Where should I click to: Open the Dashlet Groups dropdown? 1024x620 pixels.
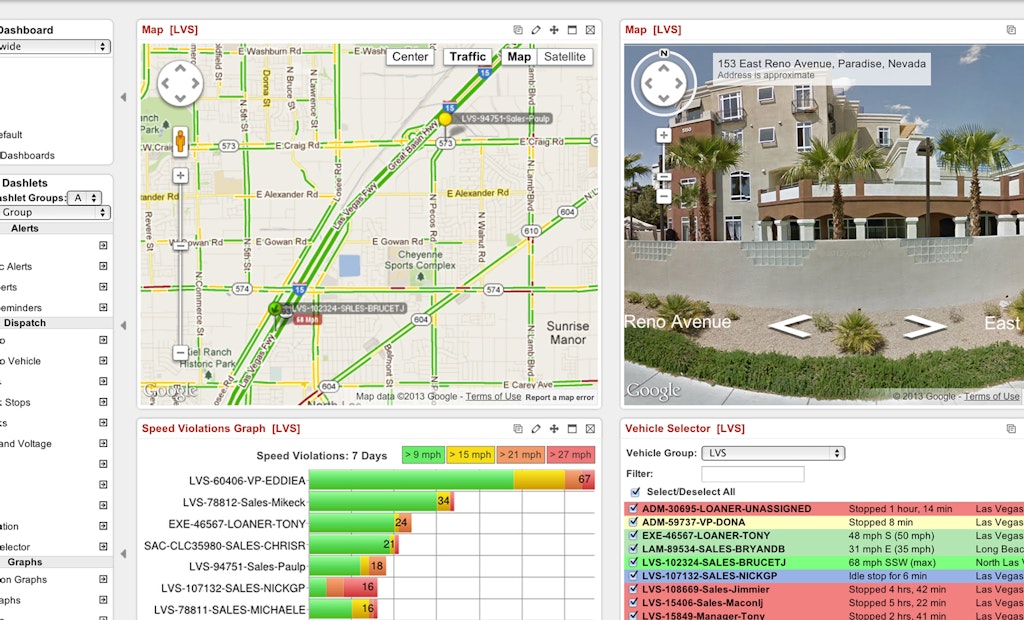coord(88,198)
